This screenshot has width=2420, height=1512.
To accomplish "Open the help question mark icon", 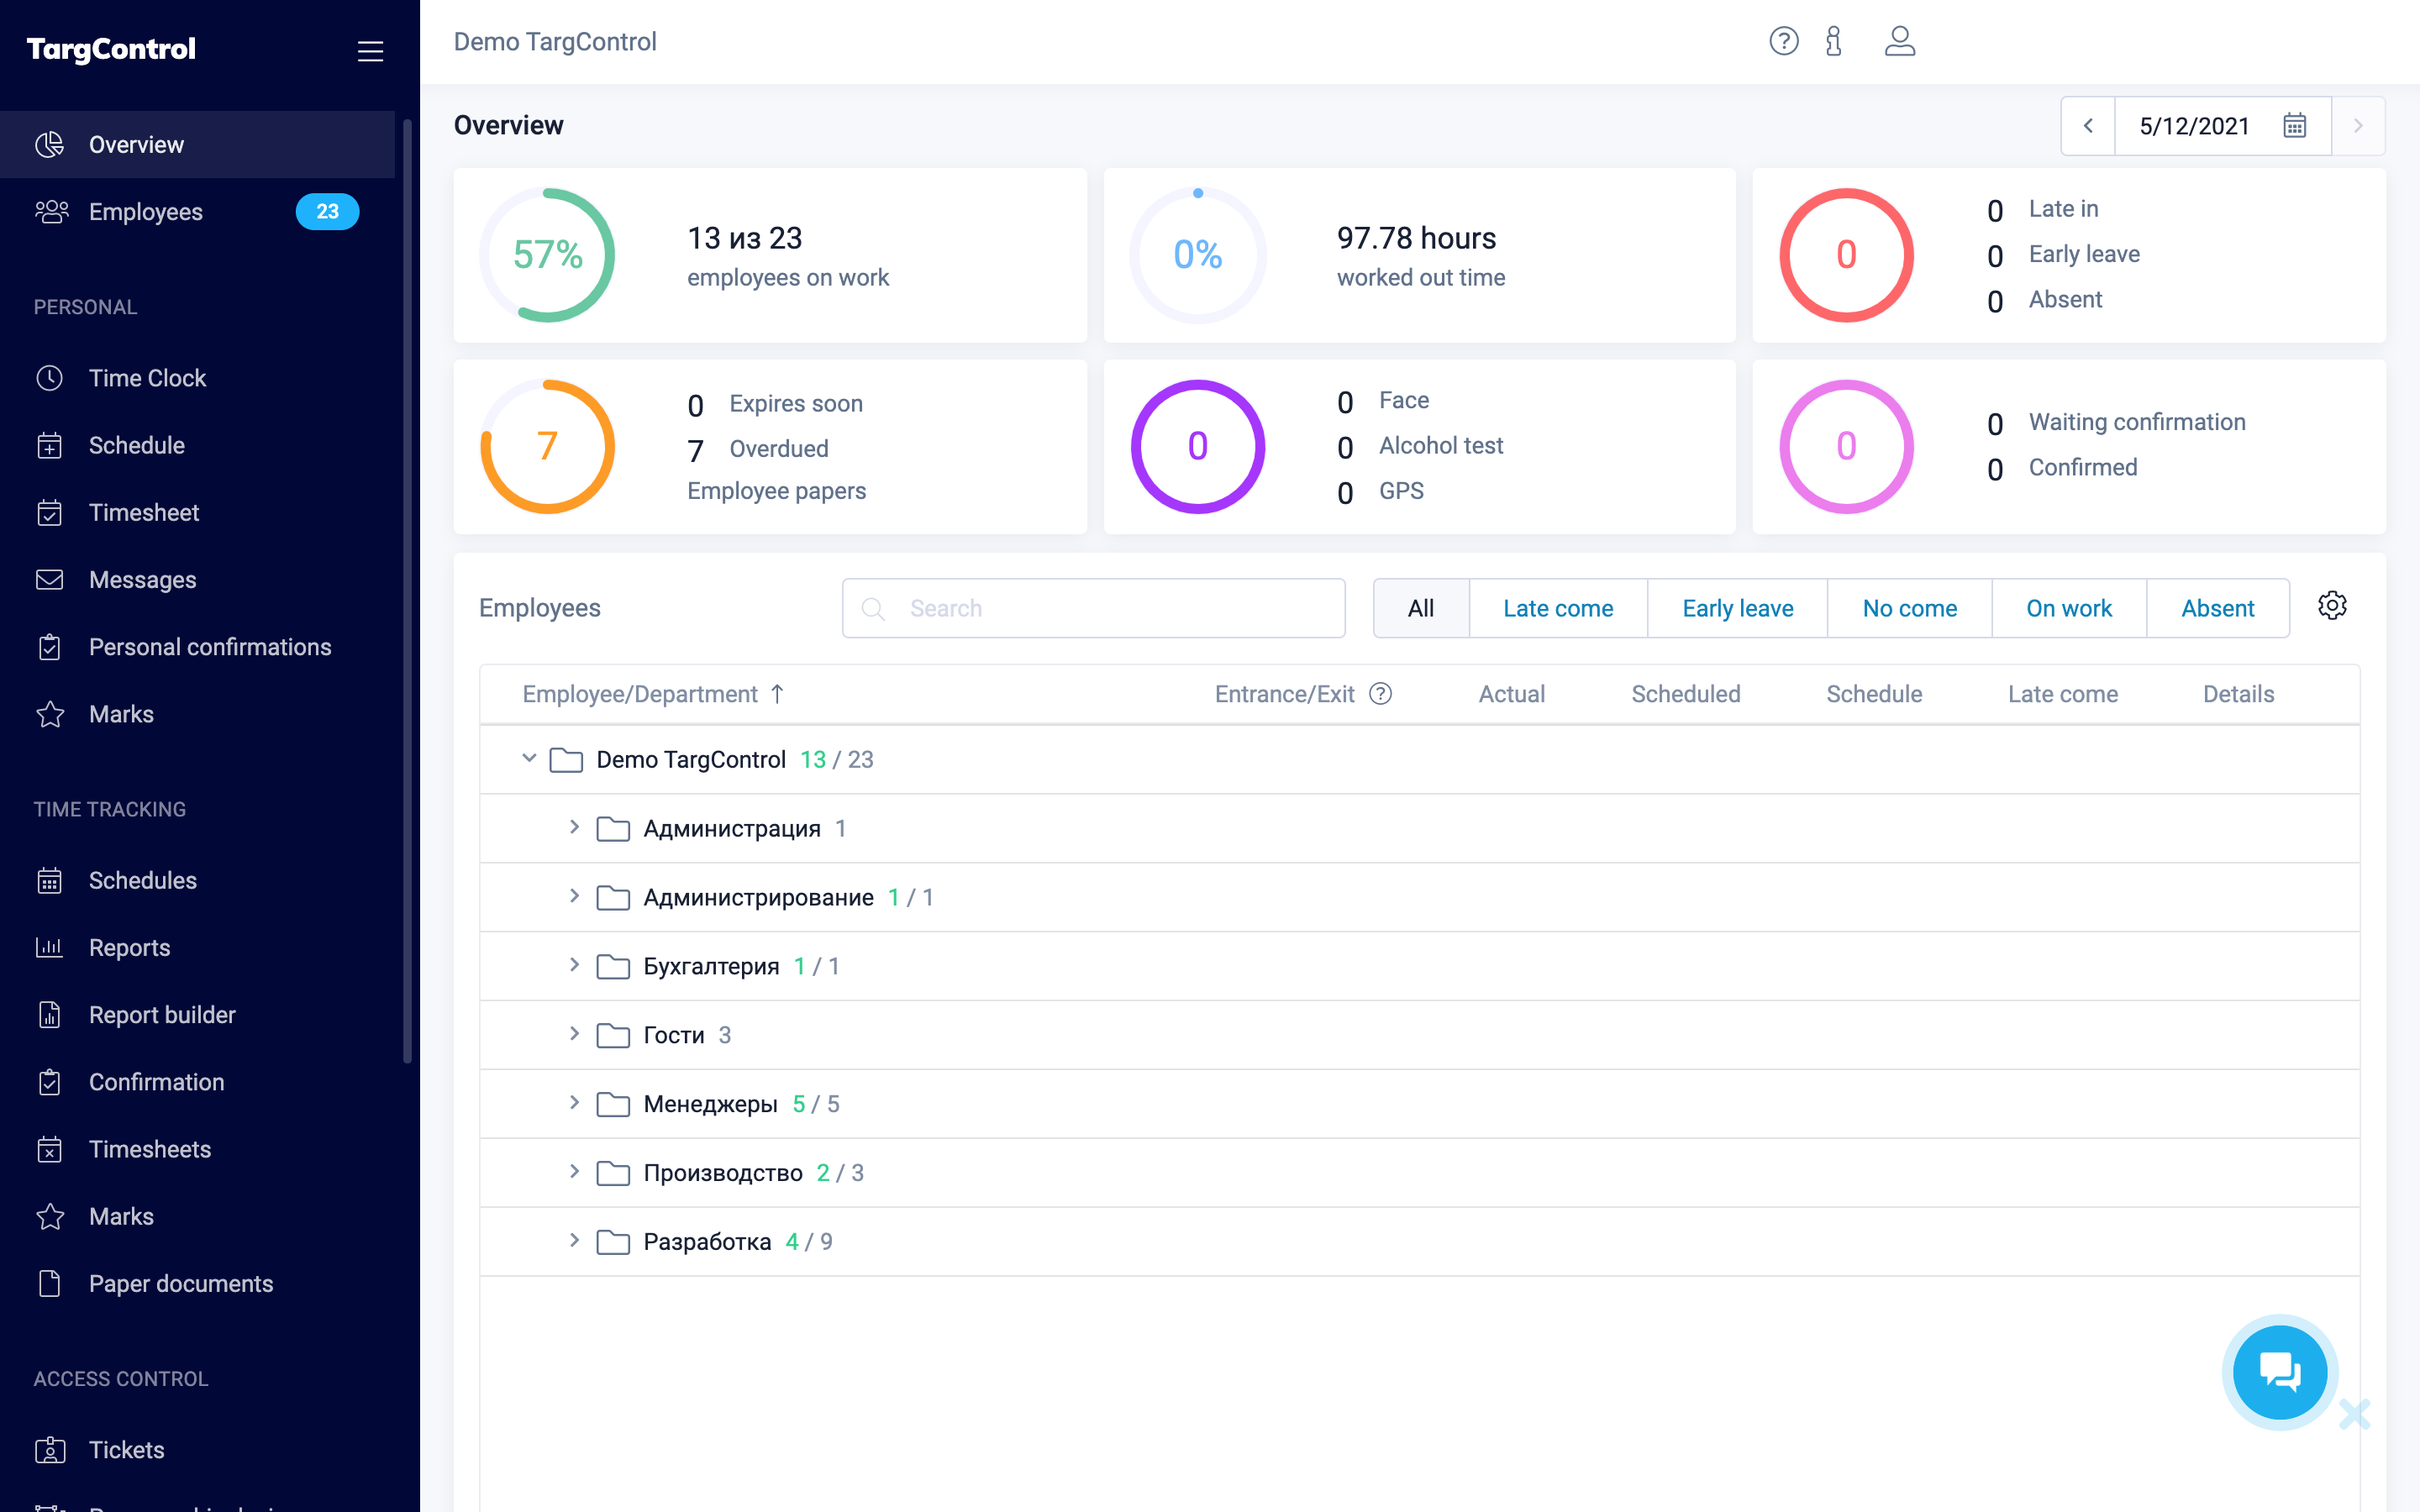I will [x=1783, y=41].
